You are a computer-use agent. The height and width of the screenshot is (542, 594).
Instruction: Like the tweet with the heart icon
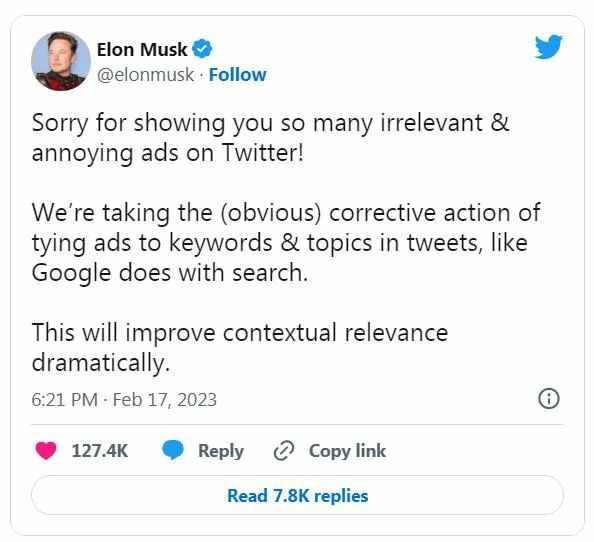point(46,451)
